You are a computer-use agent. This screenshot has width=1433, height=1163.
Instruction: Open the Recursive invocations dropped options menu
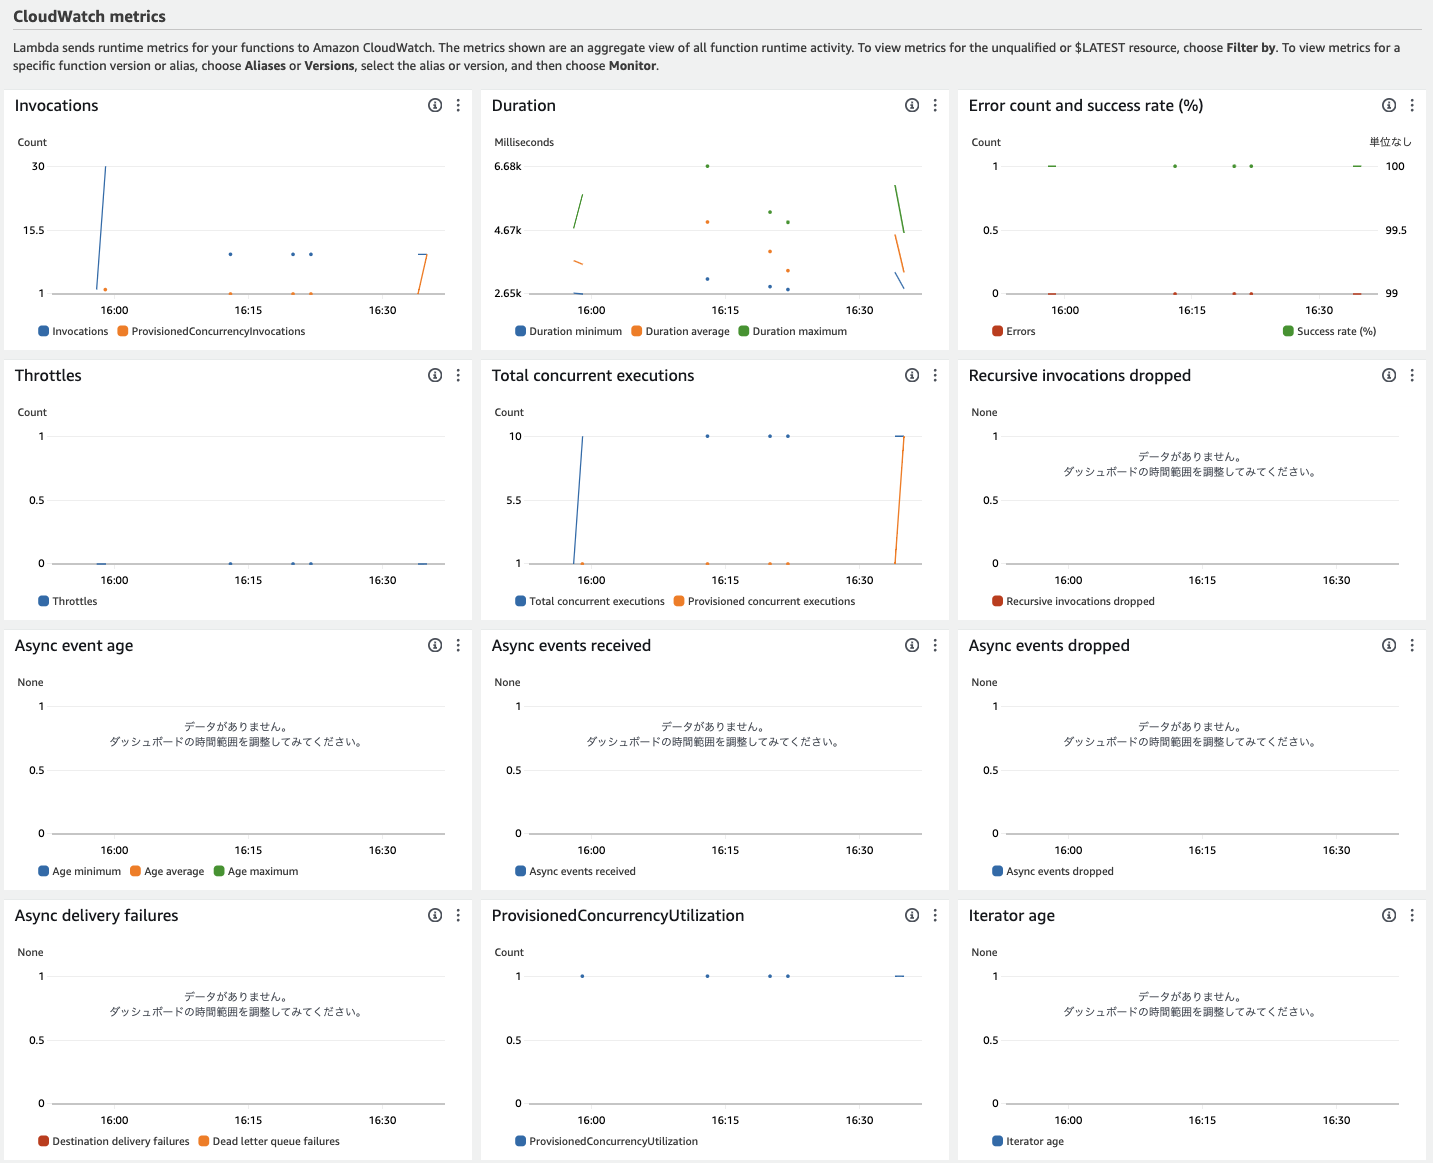(1412, 375)
